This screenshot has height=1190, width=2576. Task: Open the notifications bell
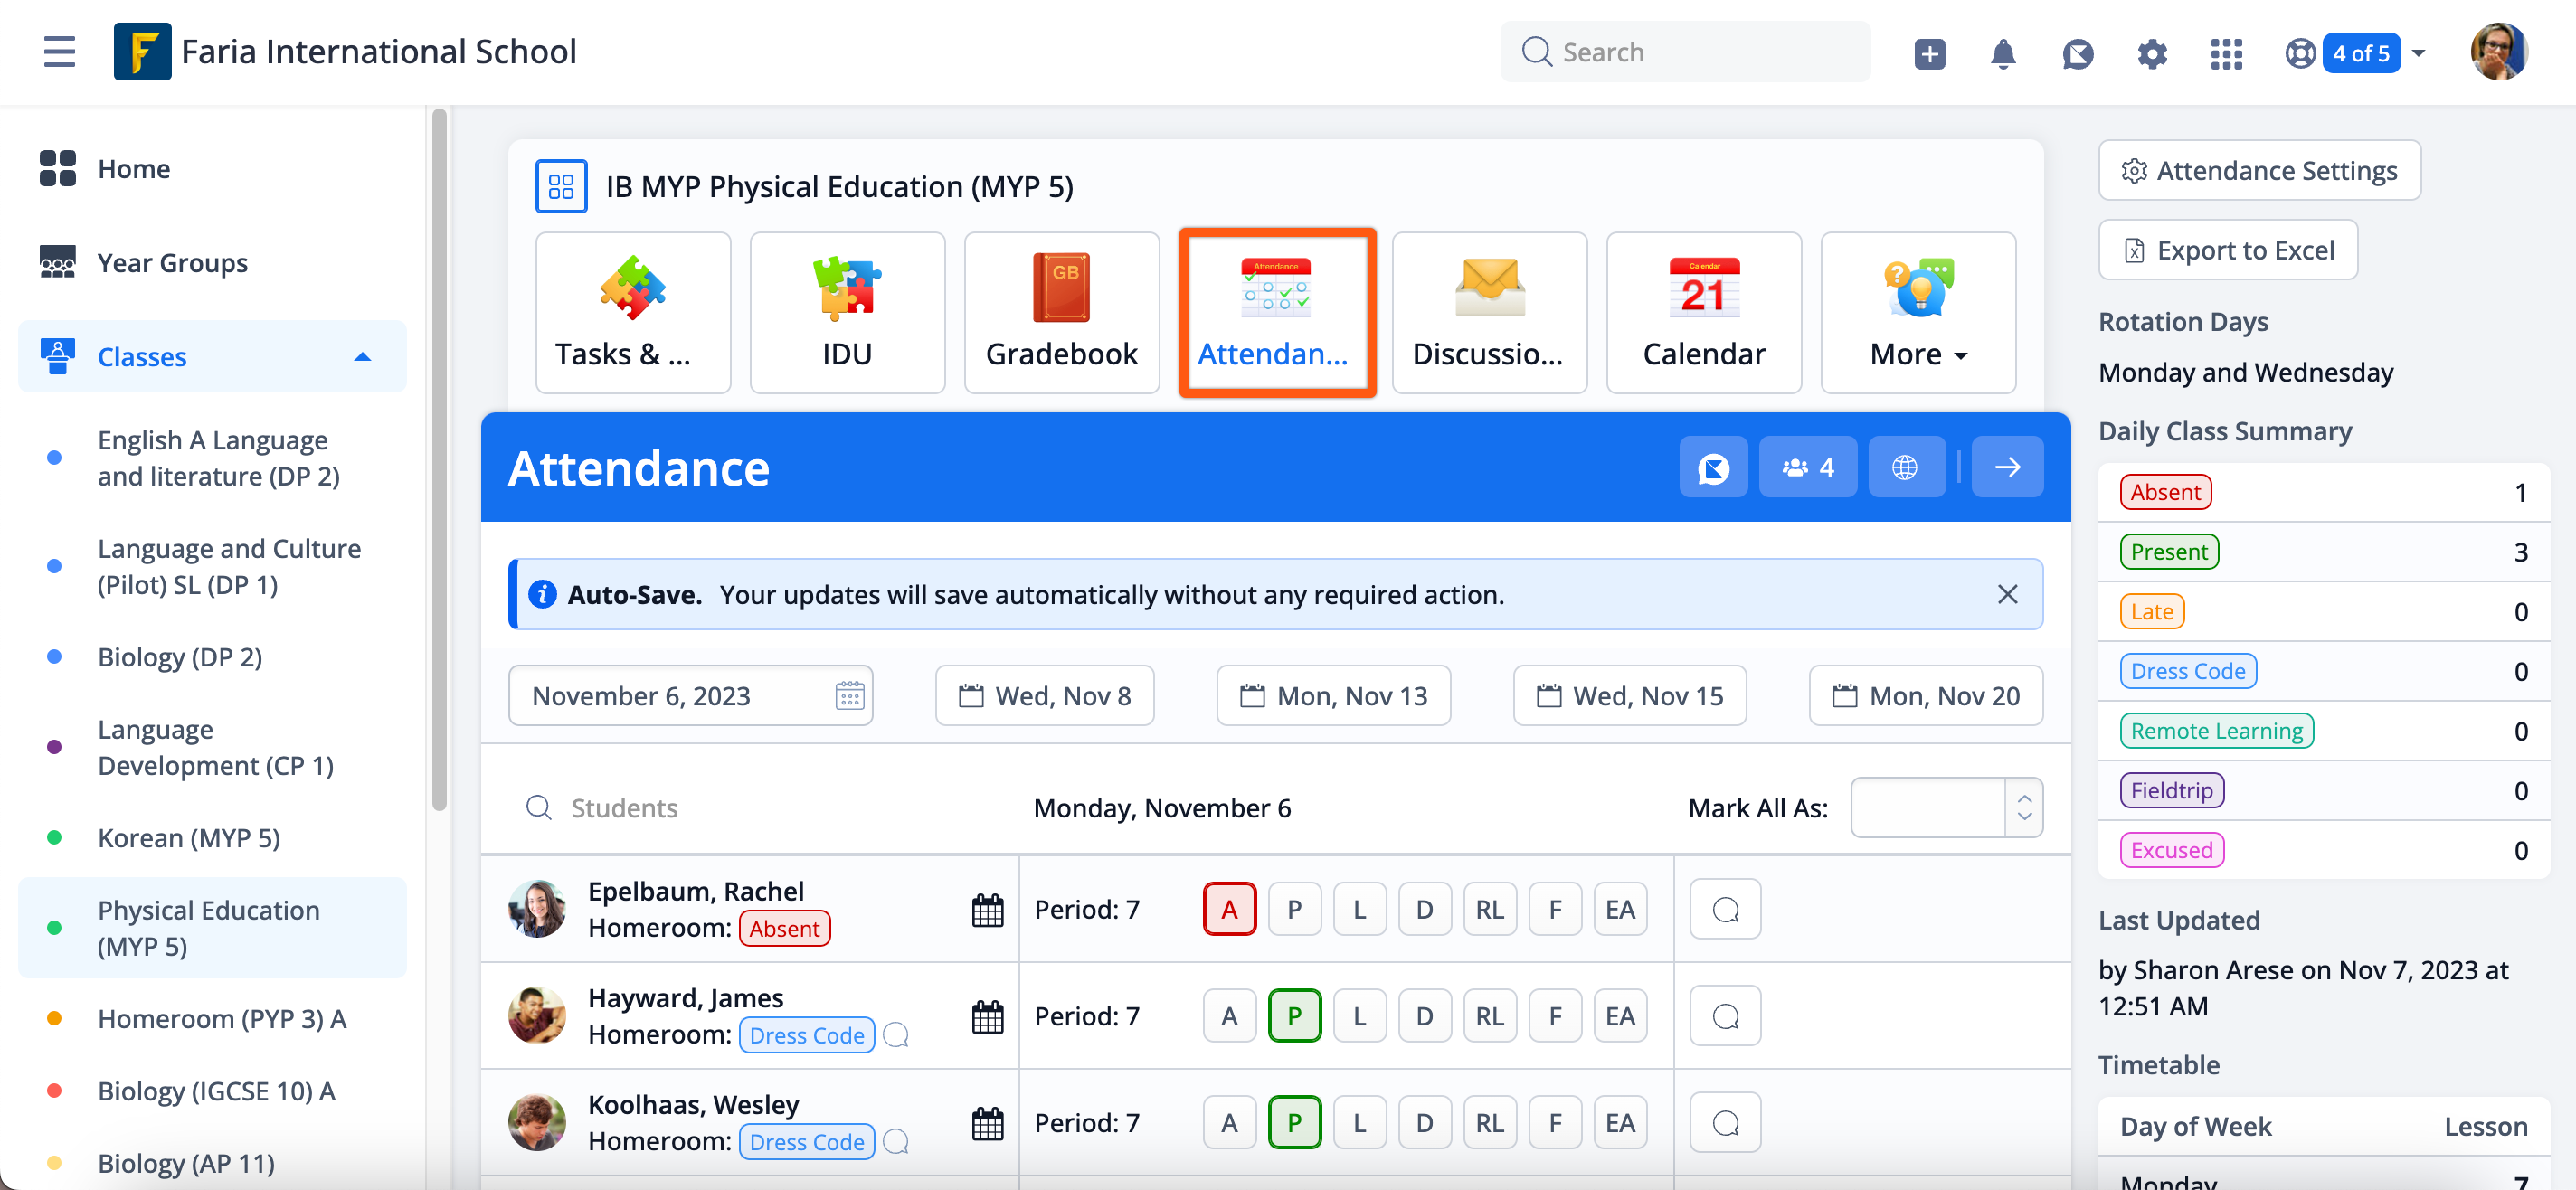[2003, 53]
